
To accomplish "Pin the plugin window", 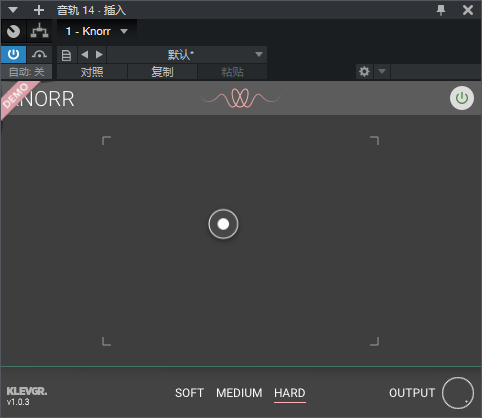I will pyautogui.click(x=441, y=10).
